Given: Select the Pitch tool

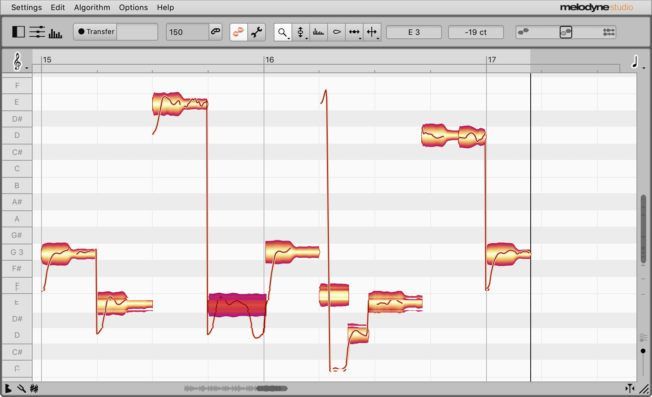Looking at the screenshot, I should (x=300, y=32).
